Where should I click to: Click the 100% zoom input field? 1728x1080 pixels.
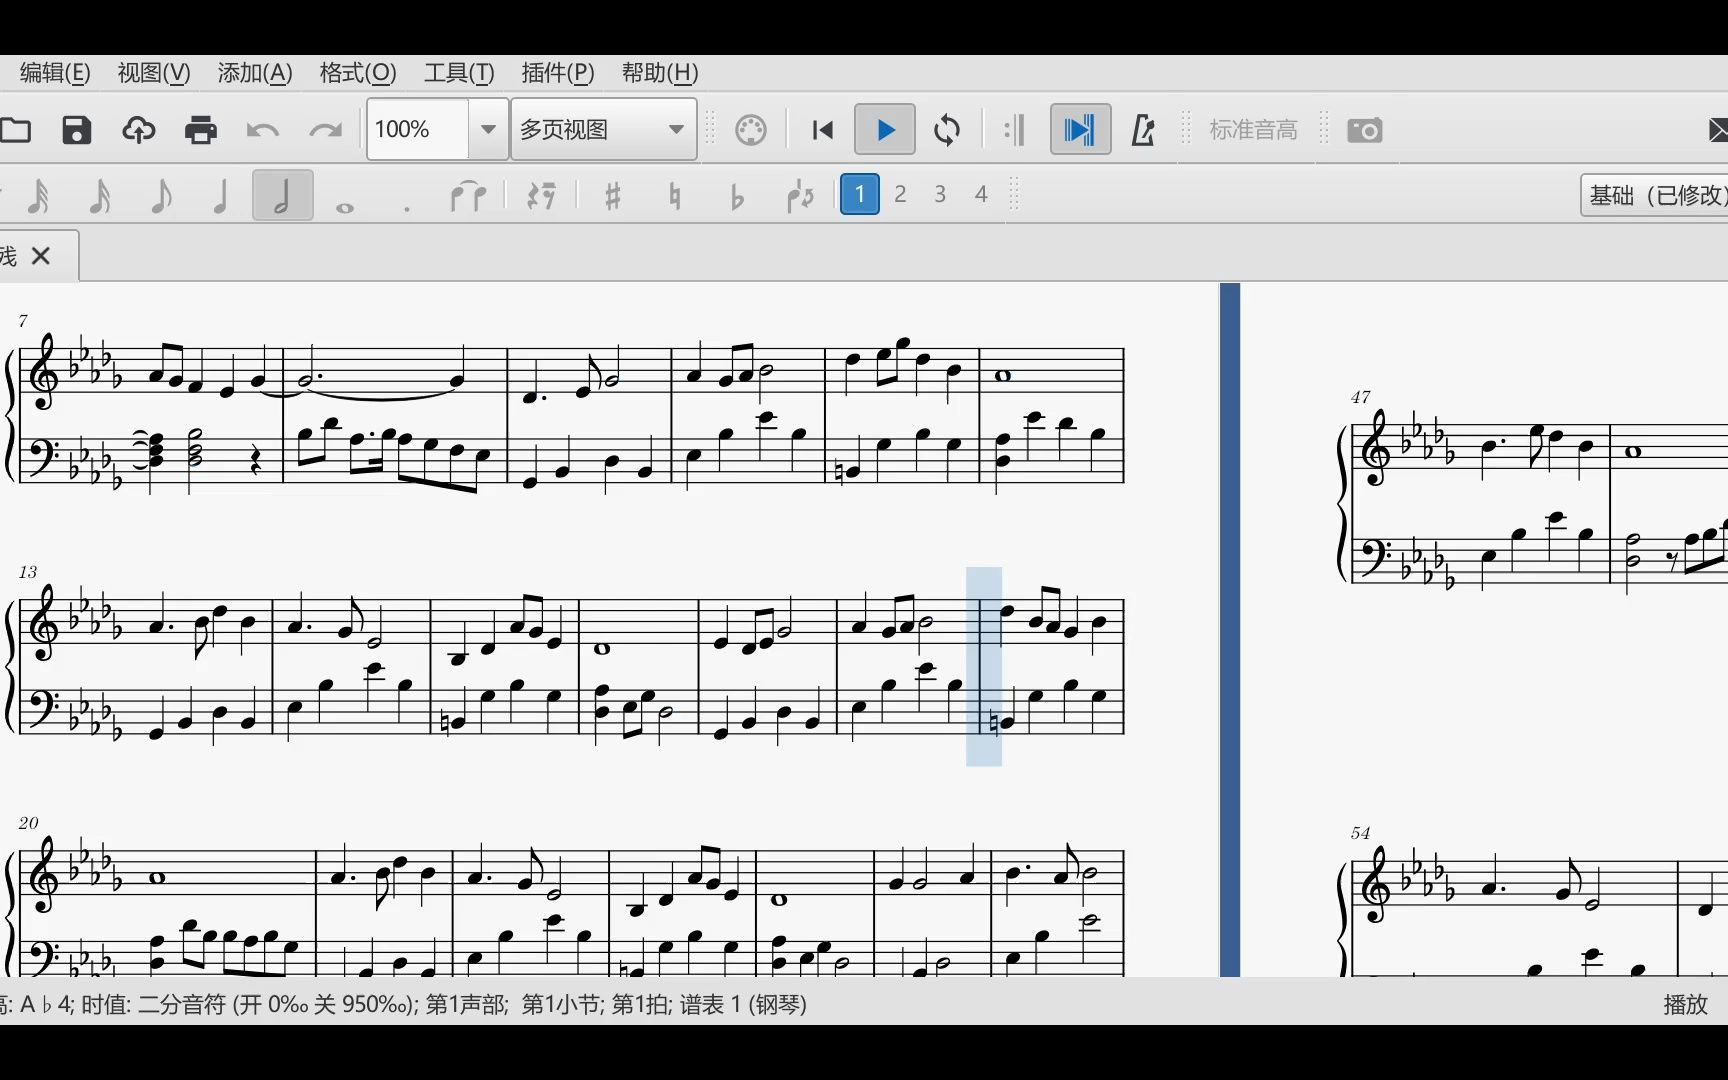(x=417, y=130)
